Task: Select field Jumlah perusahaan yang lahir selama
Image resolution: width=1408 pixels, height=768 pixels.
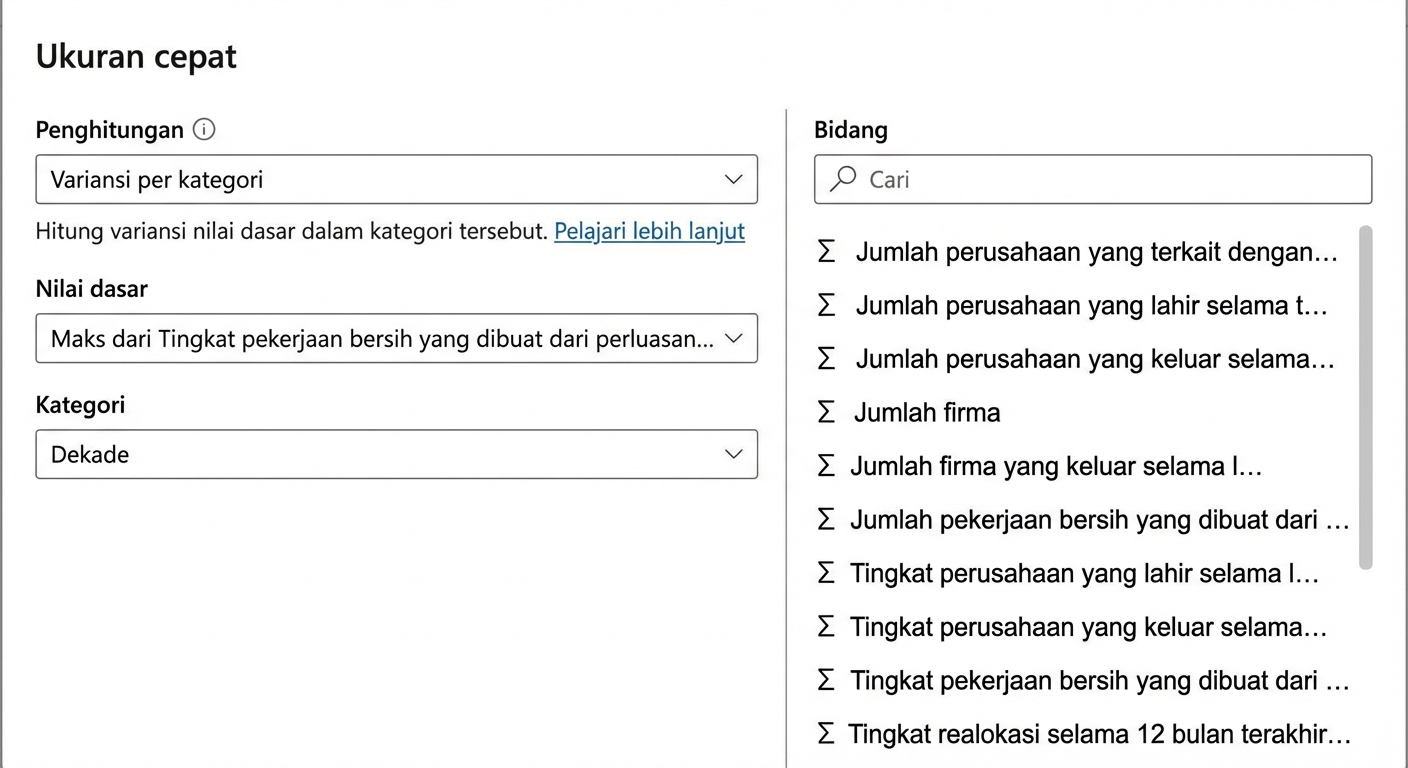Action: 1090,306
